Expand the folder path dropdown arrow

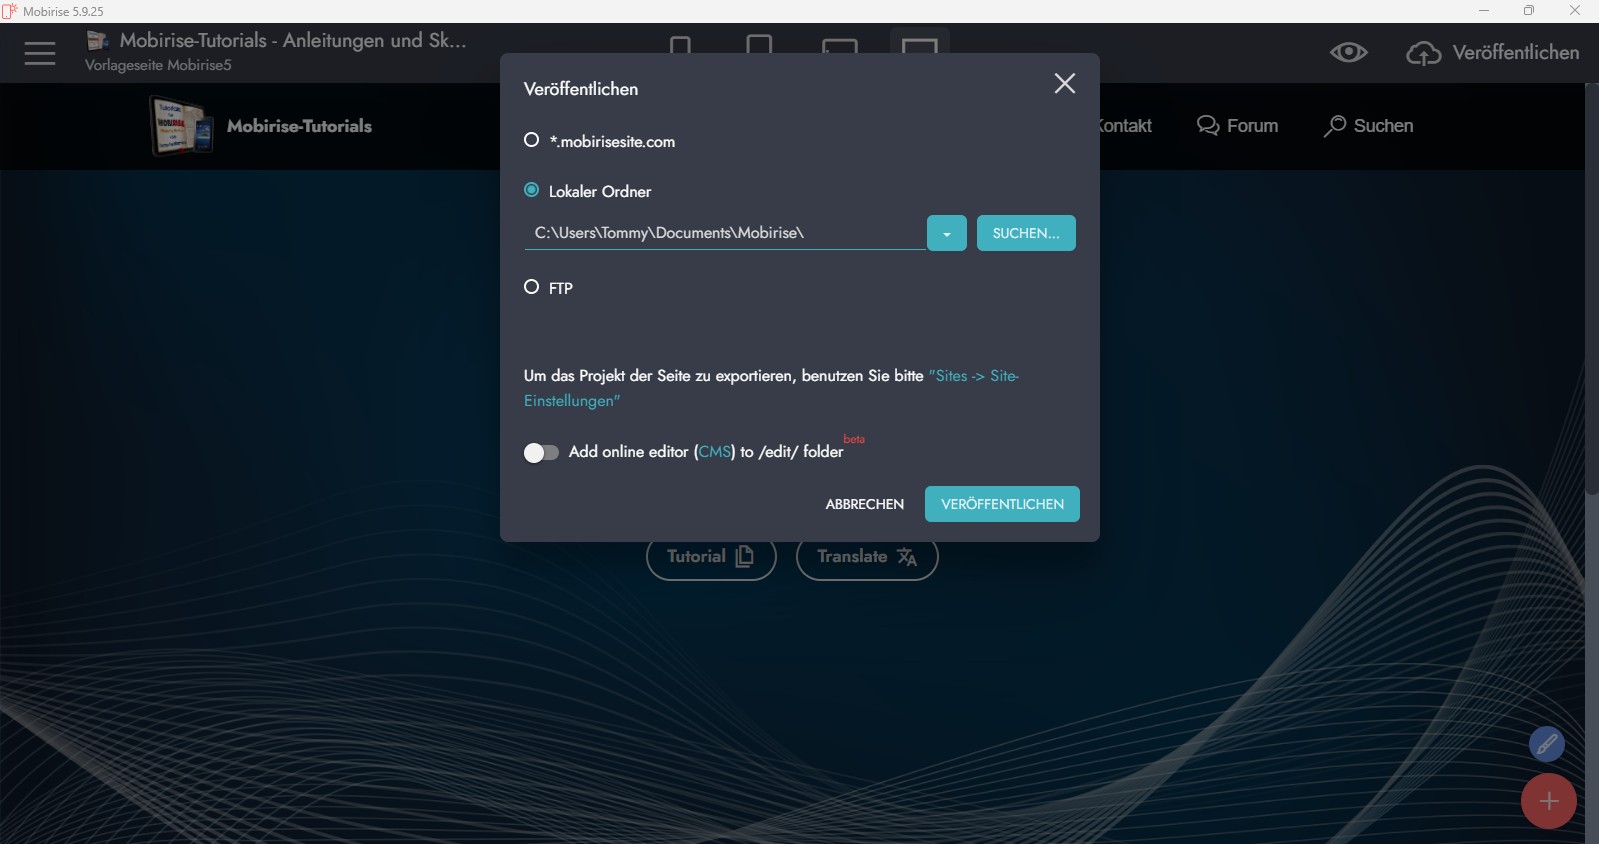click(946, 233)
